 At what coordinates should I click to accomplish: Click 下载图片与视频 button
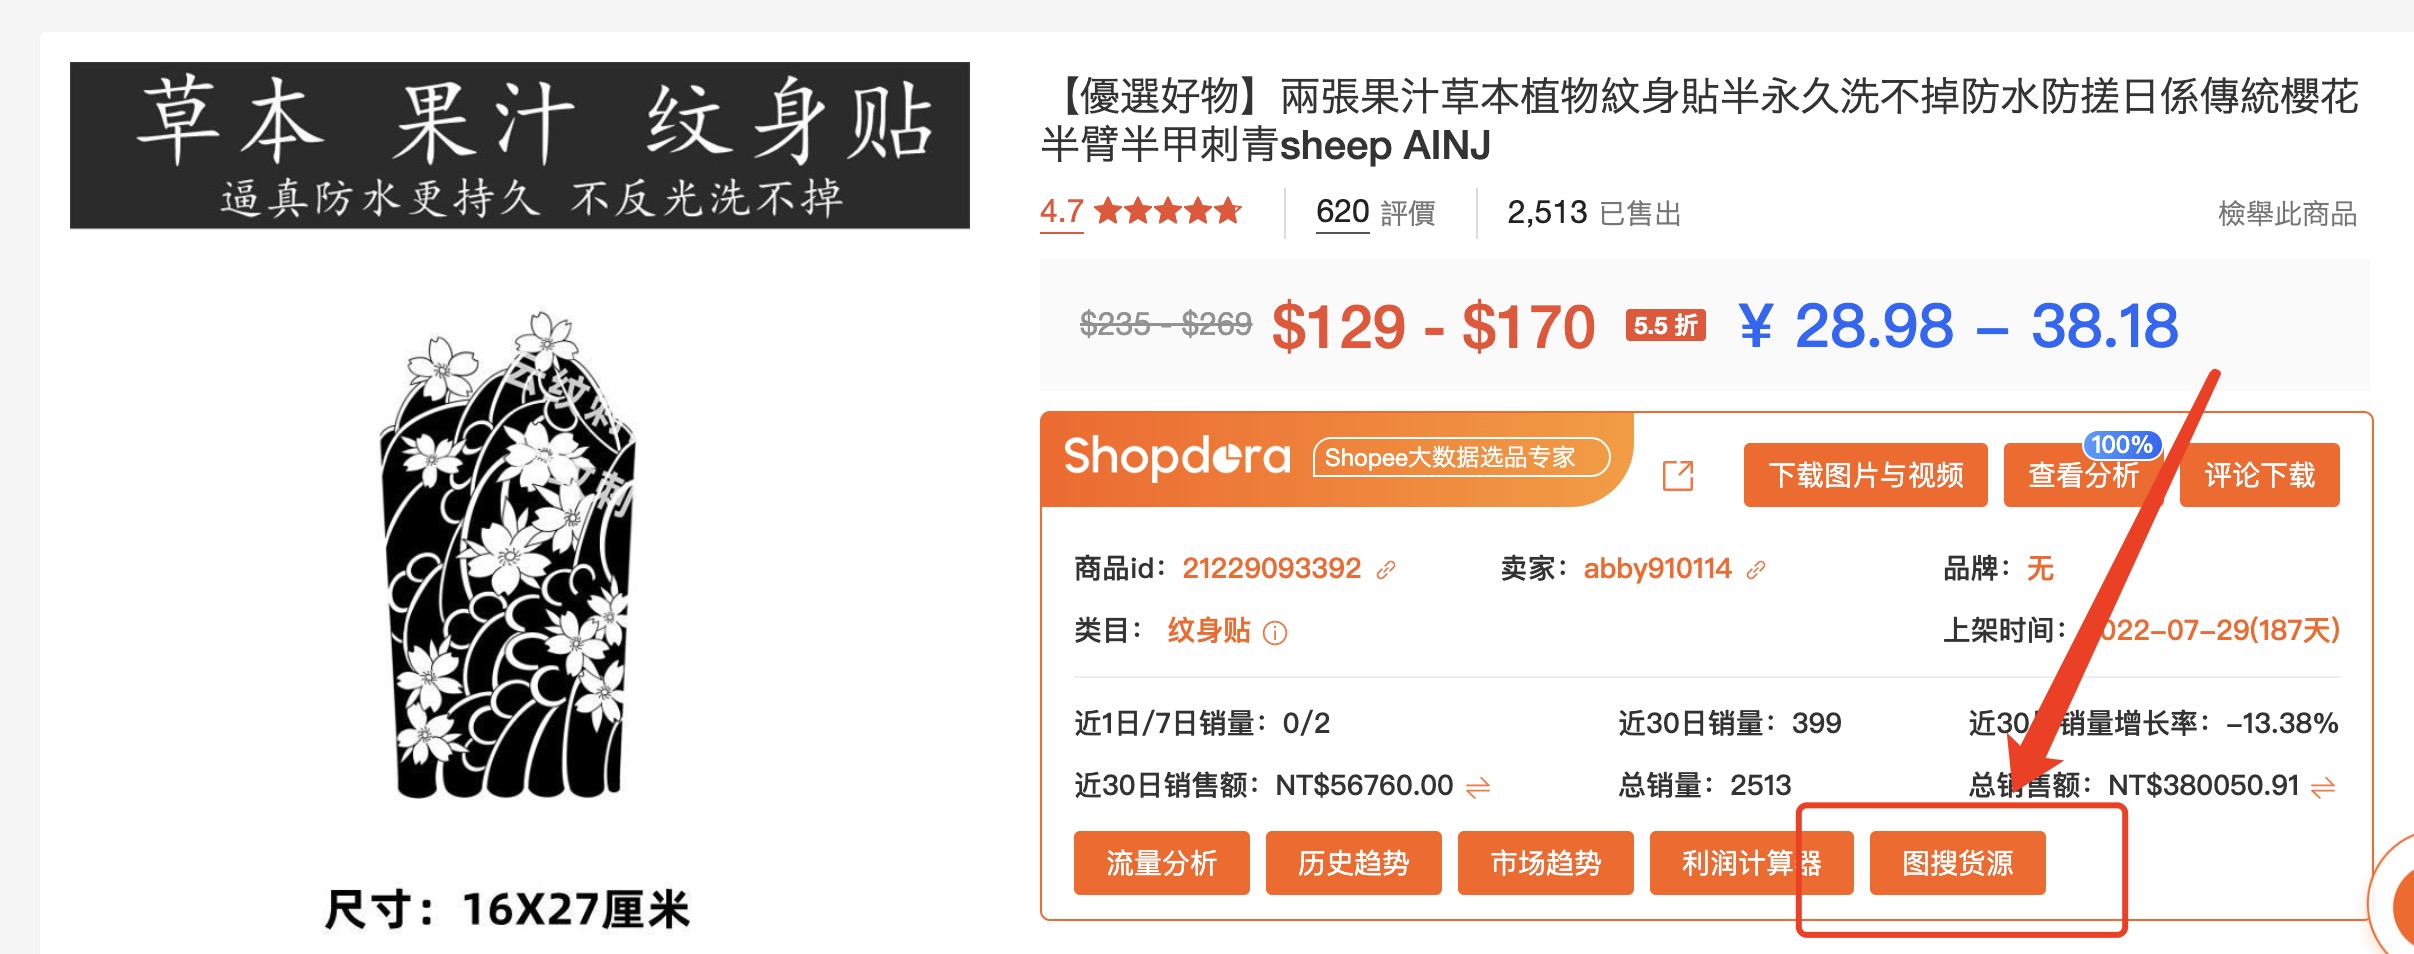[1866, 475]
